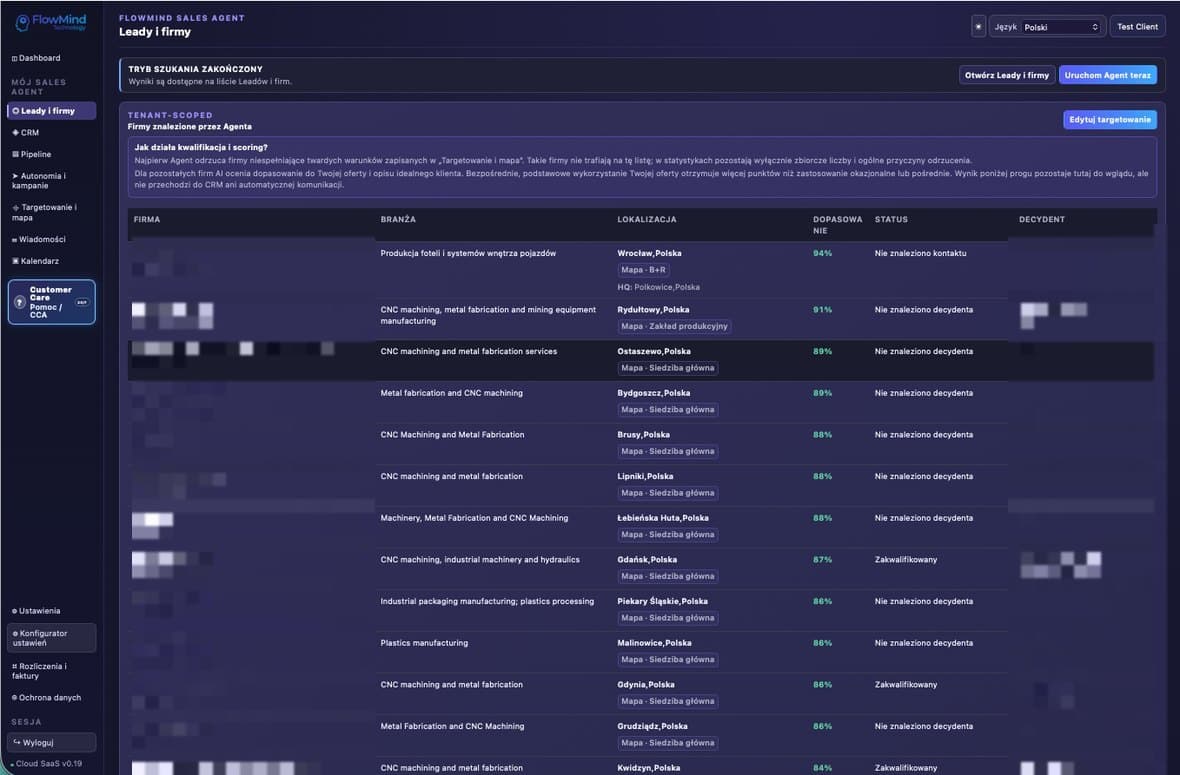
Task: Click the Kalendarz calendar icon
Action: point(15,261)
